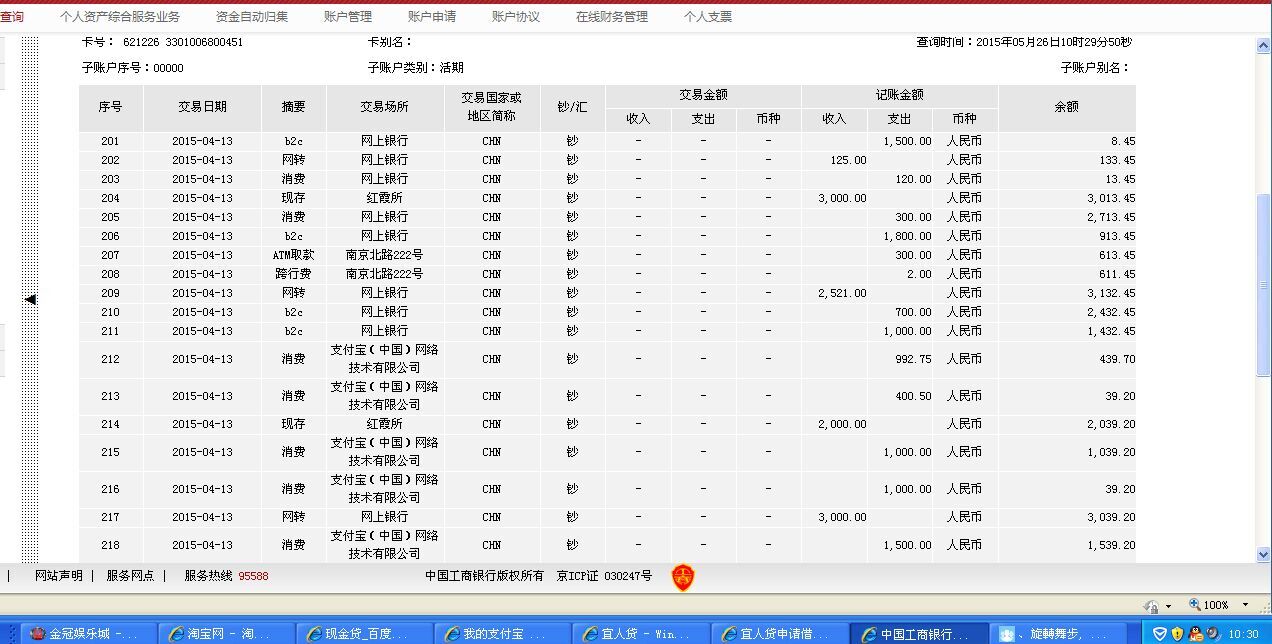
Task: Click the 服务网点 footer link
Action: click(130, 576)
